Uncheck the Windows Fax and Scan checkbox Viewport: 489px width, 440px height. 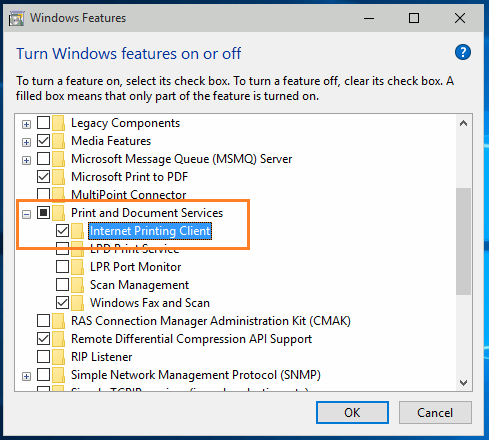pos(62,302)
